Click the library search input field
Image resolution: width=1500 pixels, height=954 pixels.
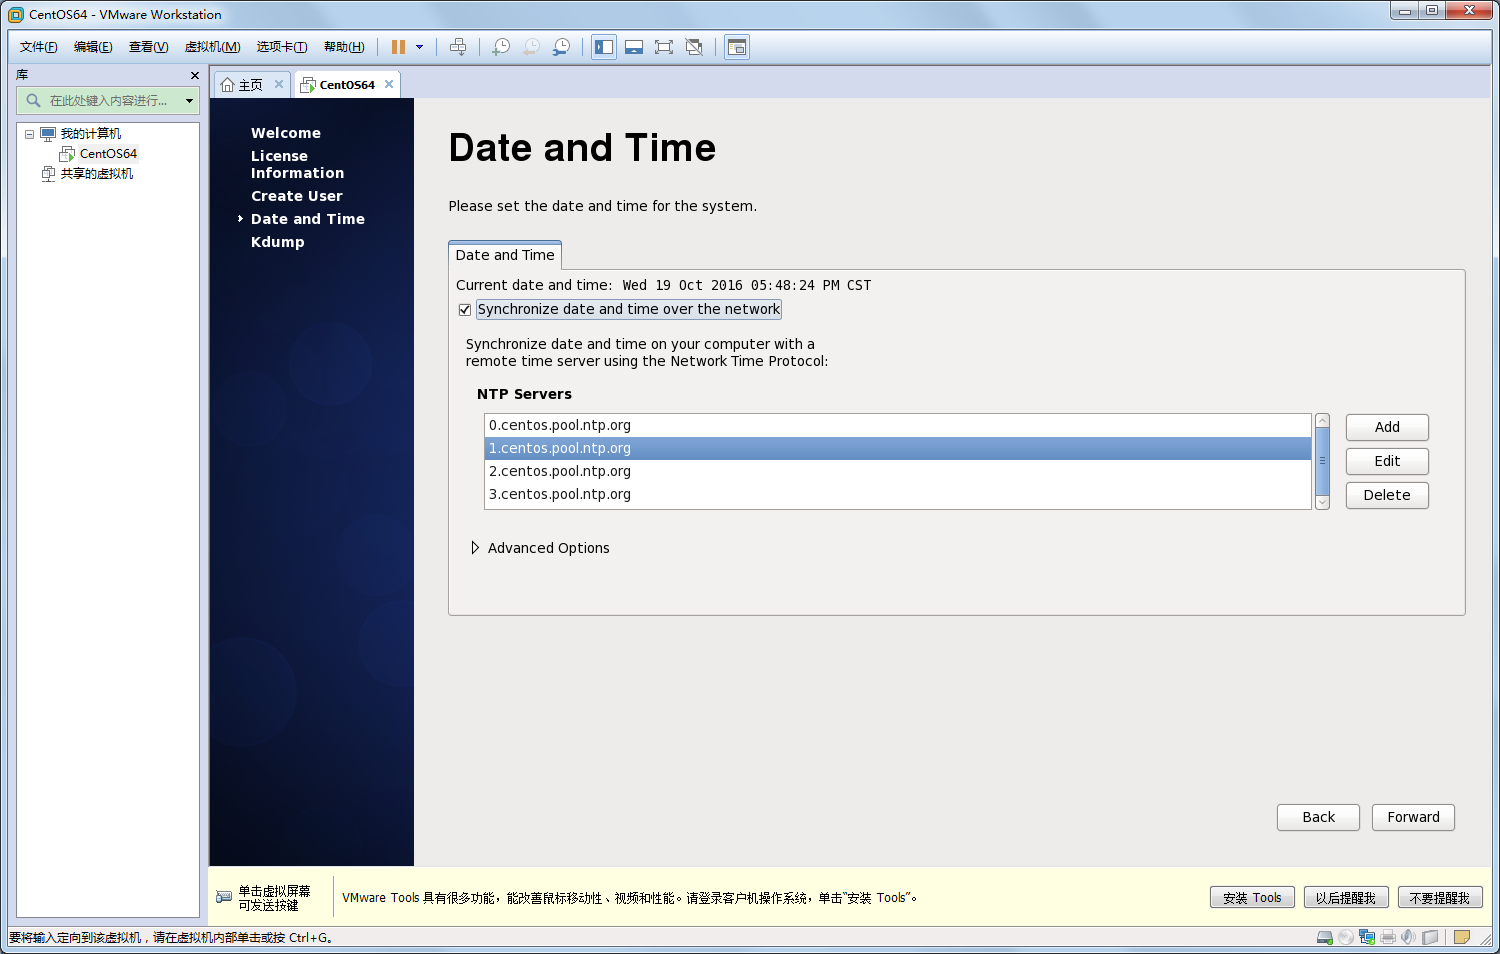click(x=110, y=100)
